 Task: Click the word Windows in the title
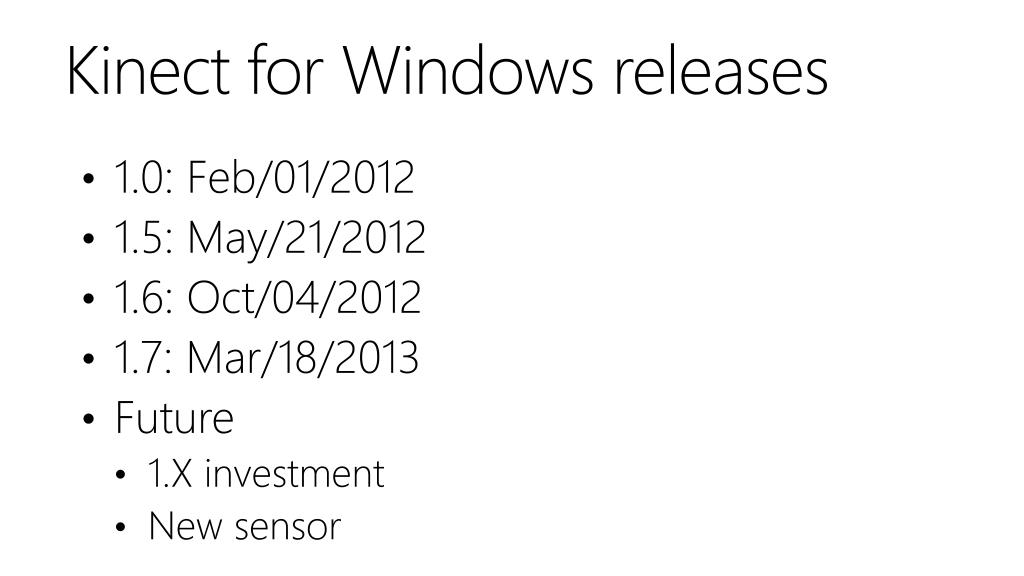(468, 71)
